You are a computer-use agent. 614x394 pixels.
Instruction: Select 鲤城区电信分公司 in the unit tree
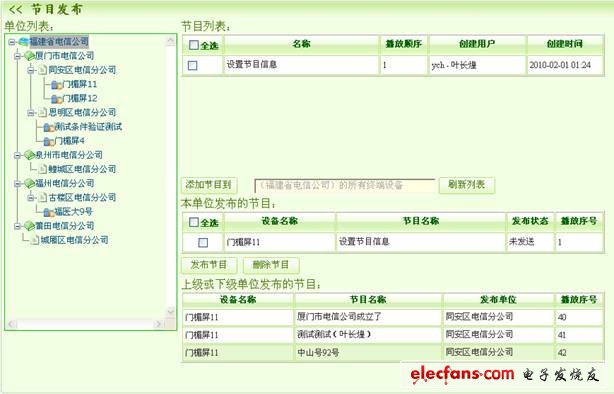click(82, 169)
